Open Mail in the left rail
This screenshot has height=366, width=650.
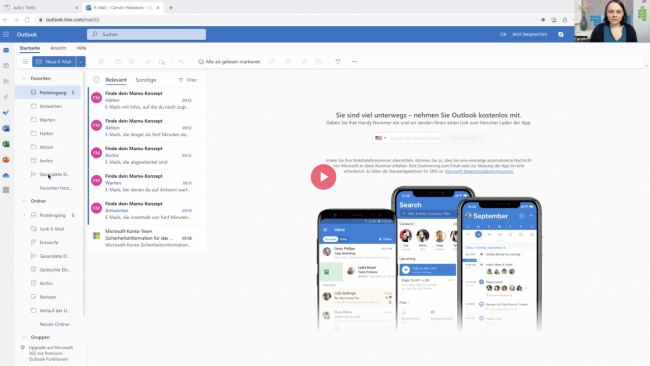[x=6, y=50]
